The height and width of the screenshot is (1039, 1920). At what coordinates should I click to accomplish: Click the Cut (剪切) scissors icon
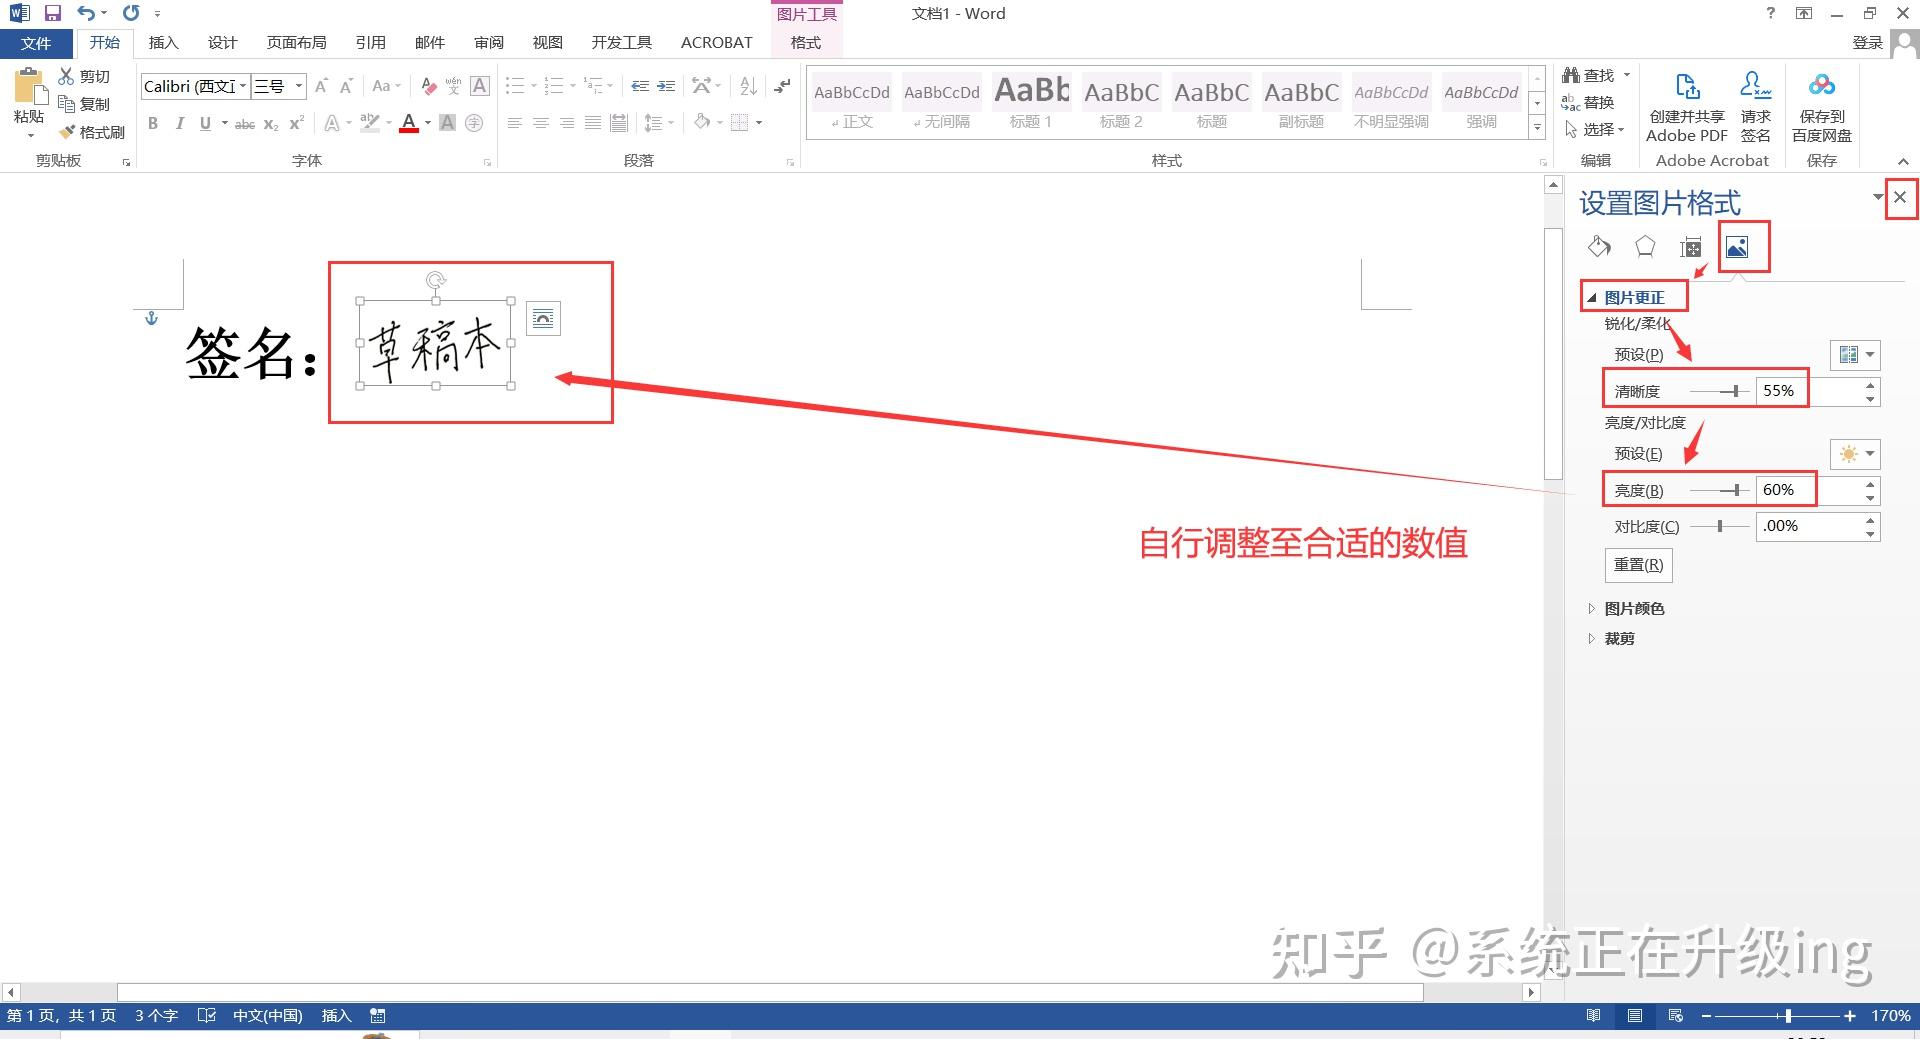click(67, 76)
